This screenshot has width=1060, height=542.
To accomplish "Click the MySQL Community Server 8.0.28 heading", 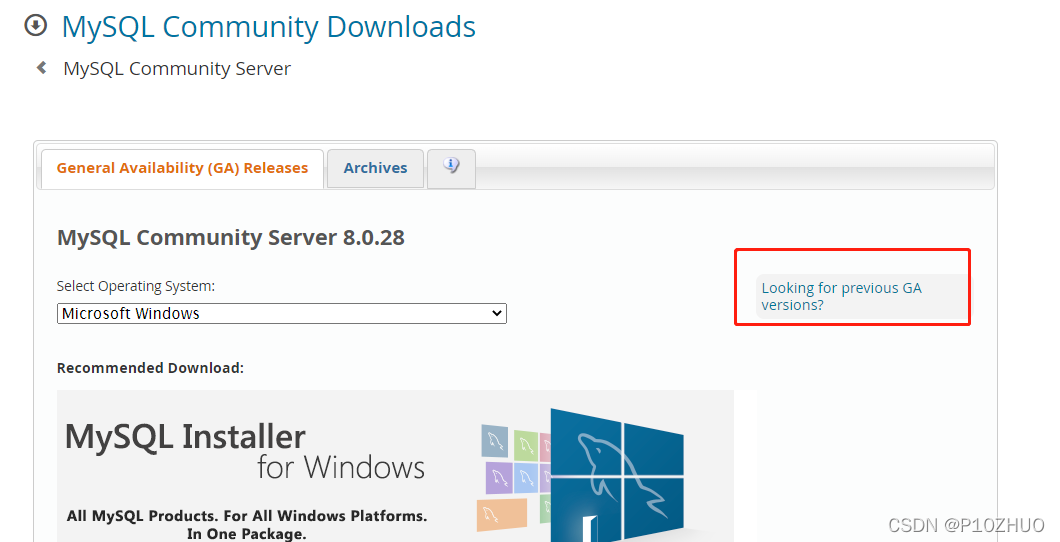I will point(231,238).
